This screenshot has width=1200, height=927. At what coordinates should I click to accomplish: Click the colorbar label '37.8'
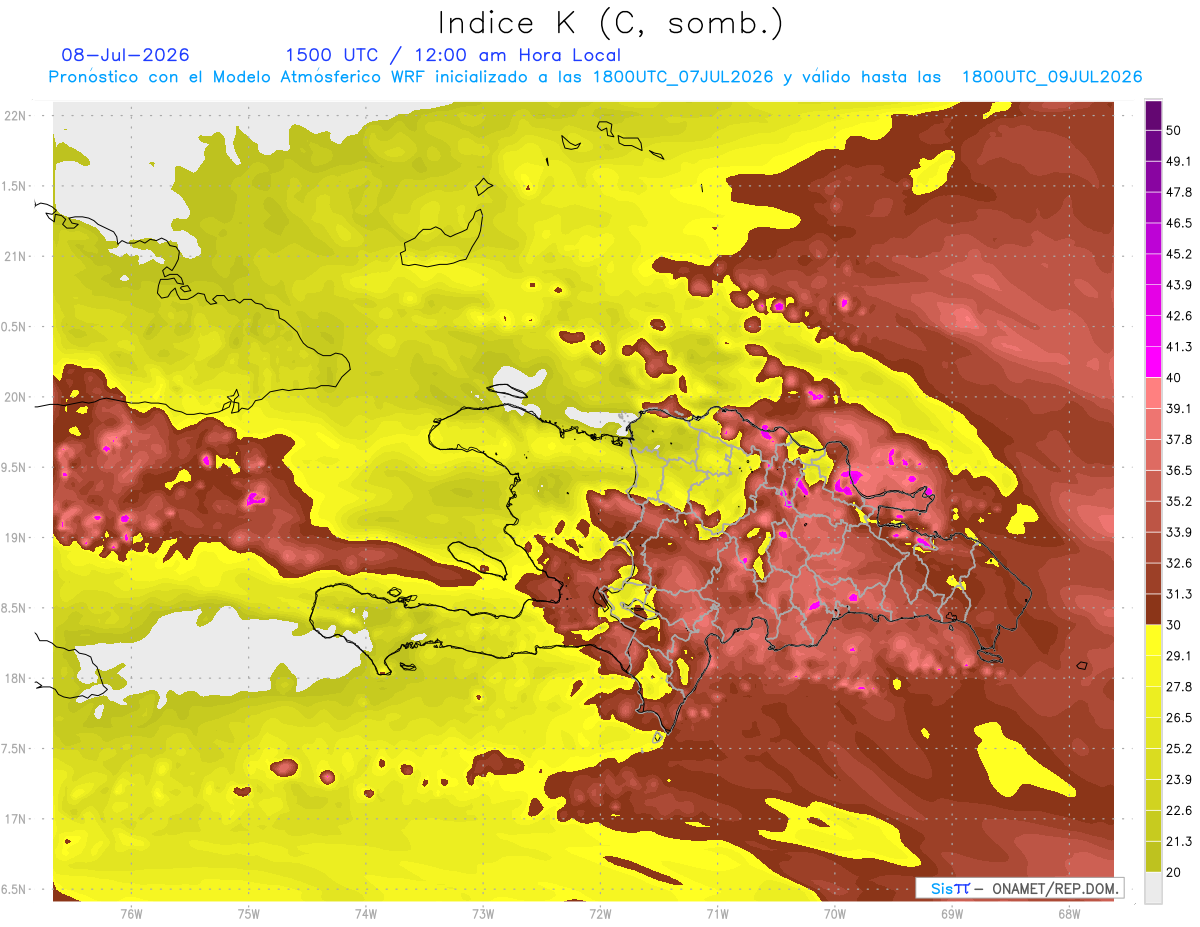coord(1179,439)
